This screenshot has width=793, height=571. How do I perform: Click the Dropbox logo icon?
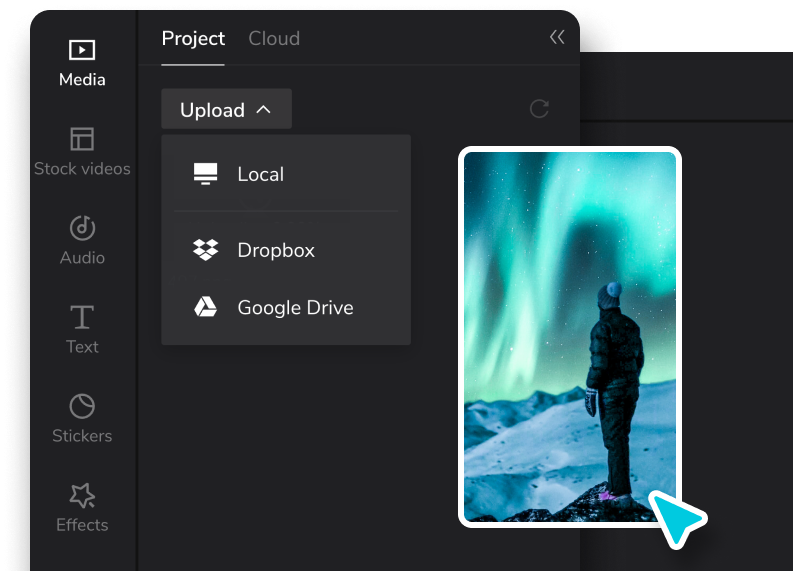pos(205,250)
